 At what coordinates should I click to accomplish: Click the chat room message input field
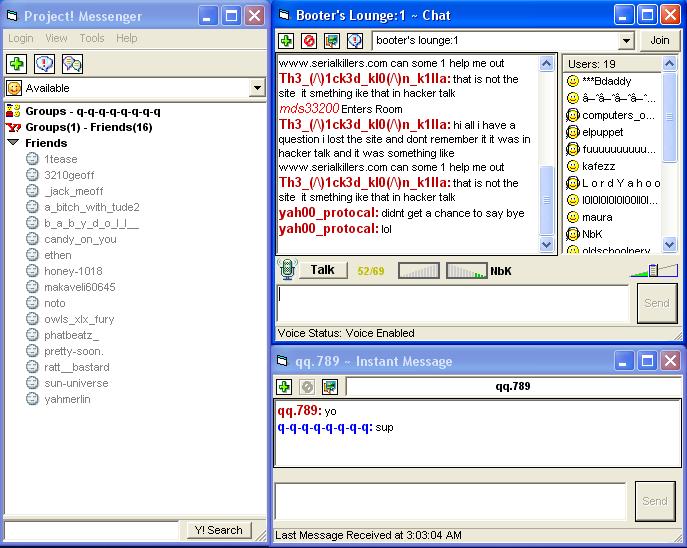(454, 303)
